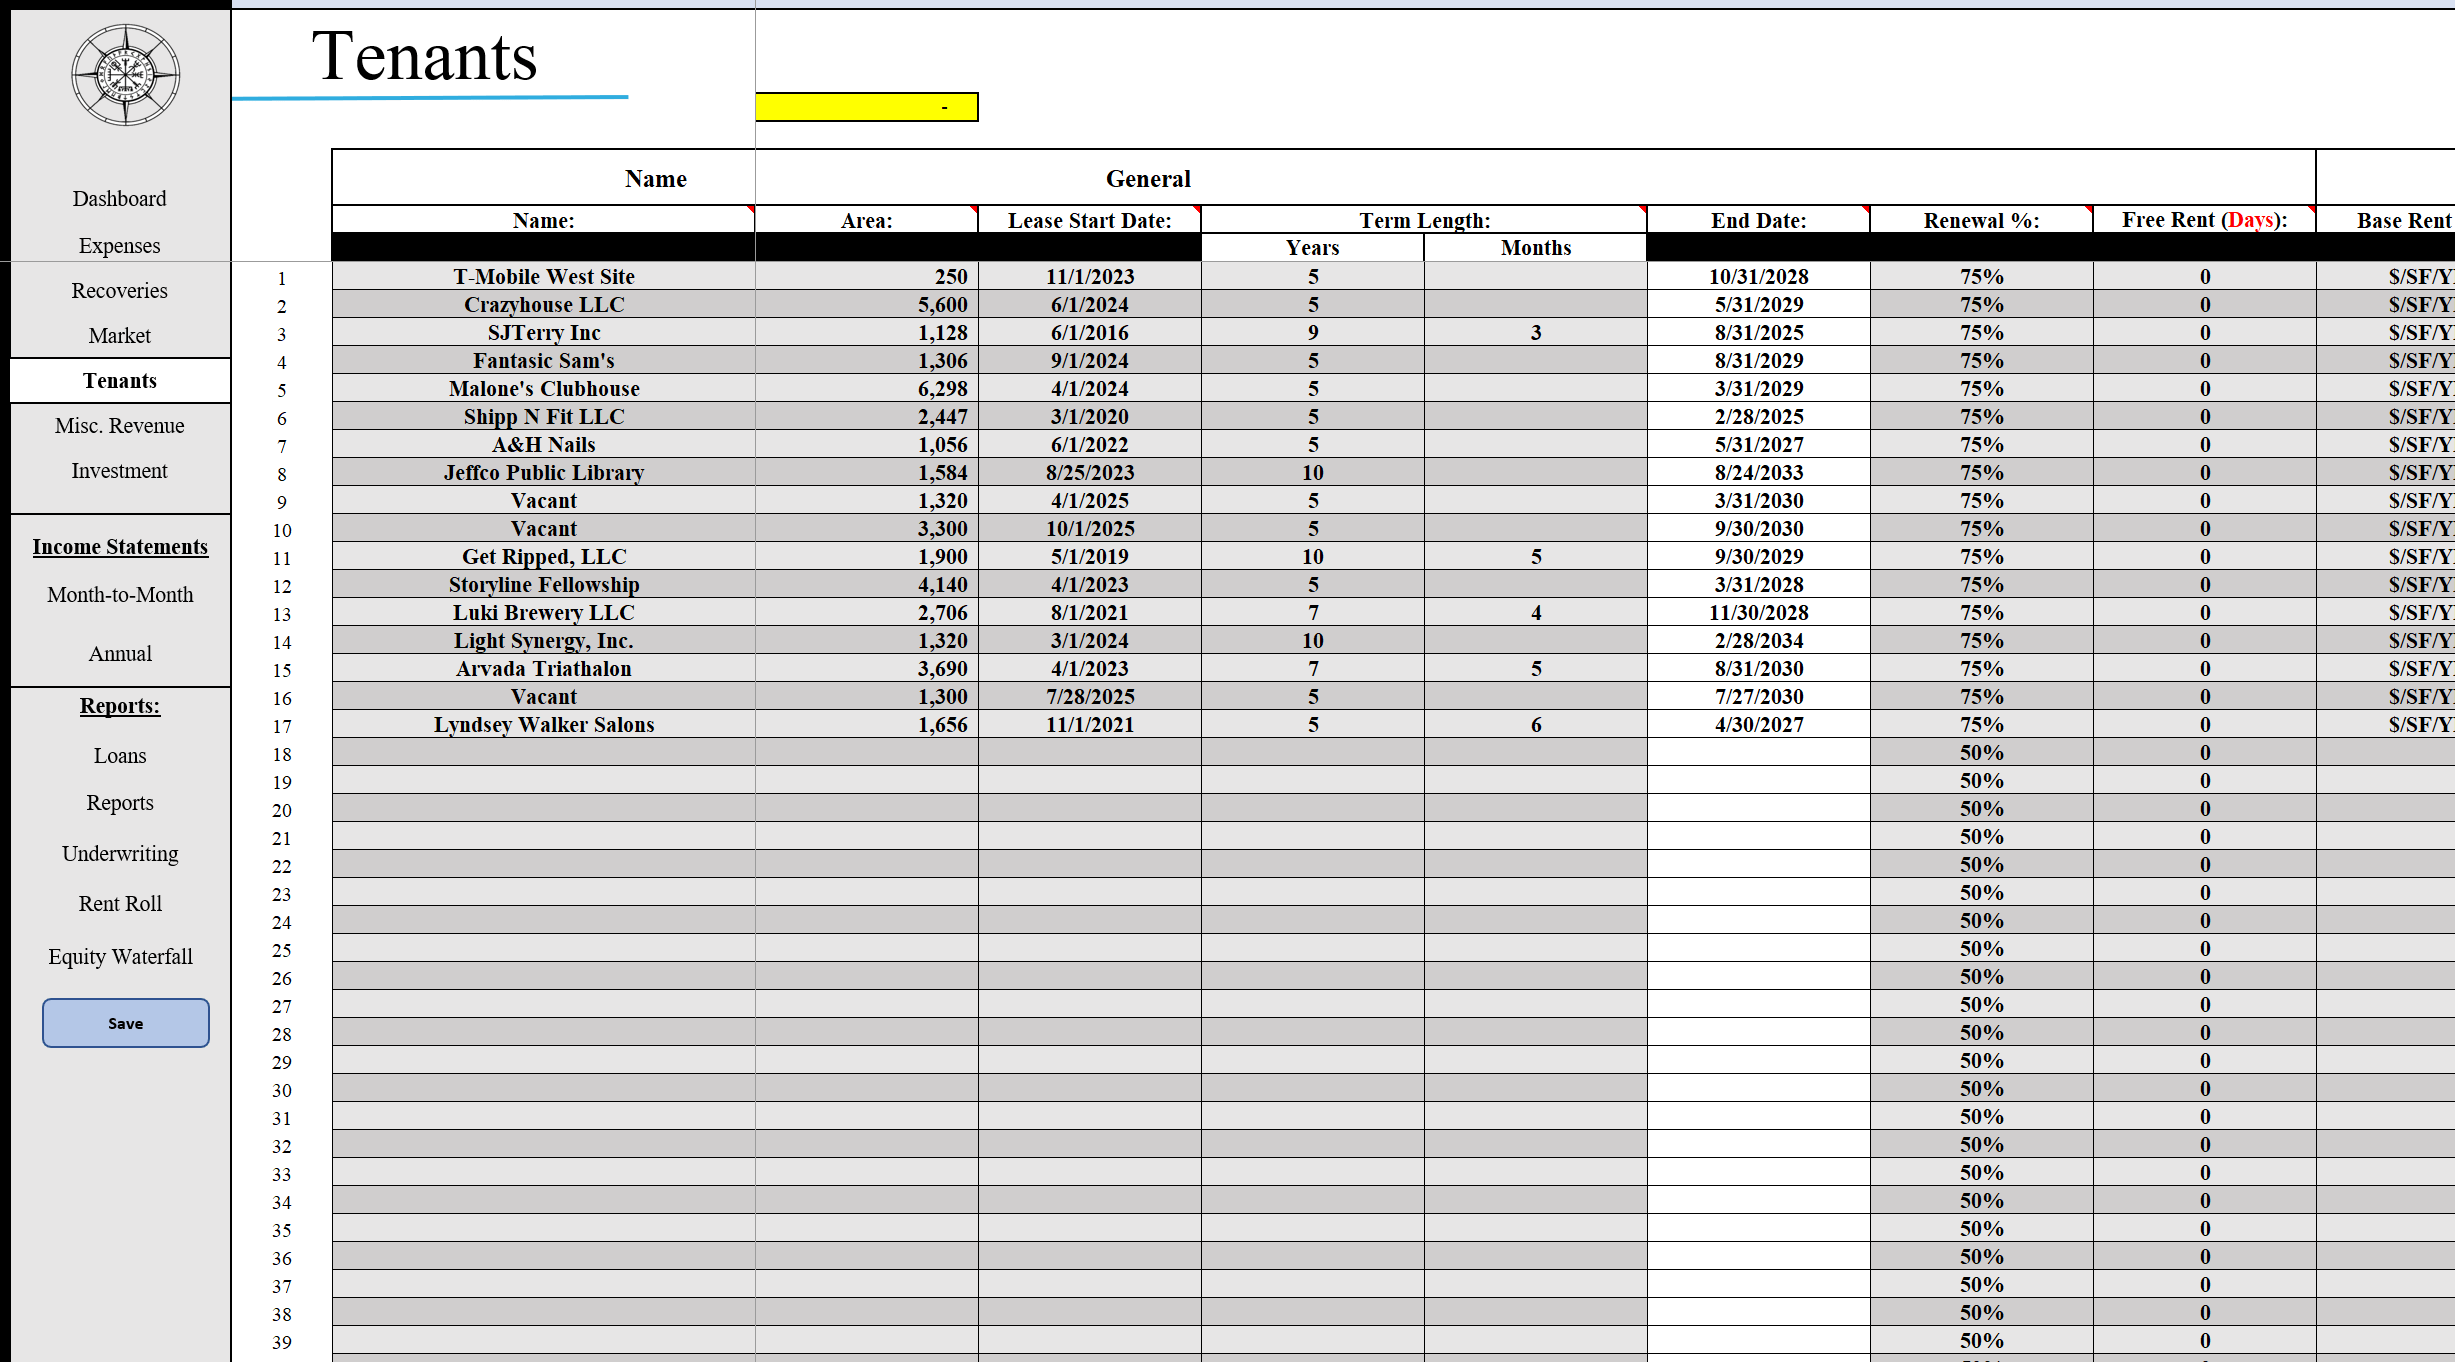Viewport: 2455px width, 1362px height.
Task: Open the Dashboard page
Action: click(119, 198)
